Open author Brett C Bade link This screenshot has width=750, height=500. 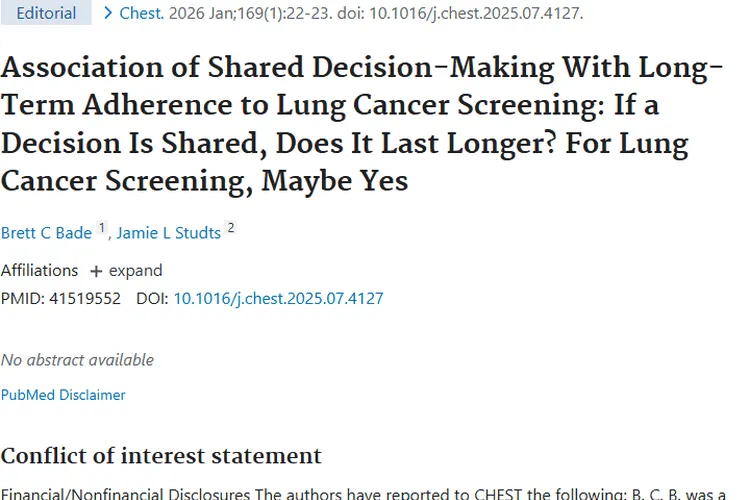click(46, 233)
